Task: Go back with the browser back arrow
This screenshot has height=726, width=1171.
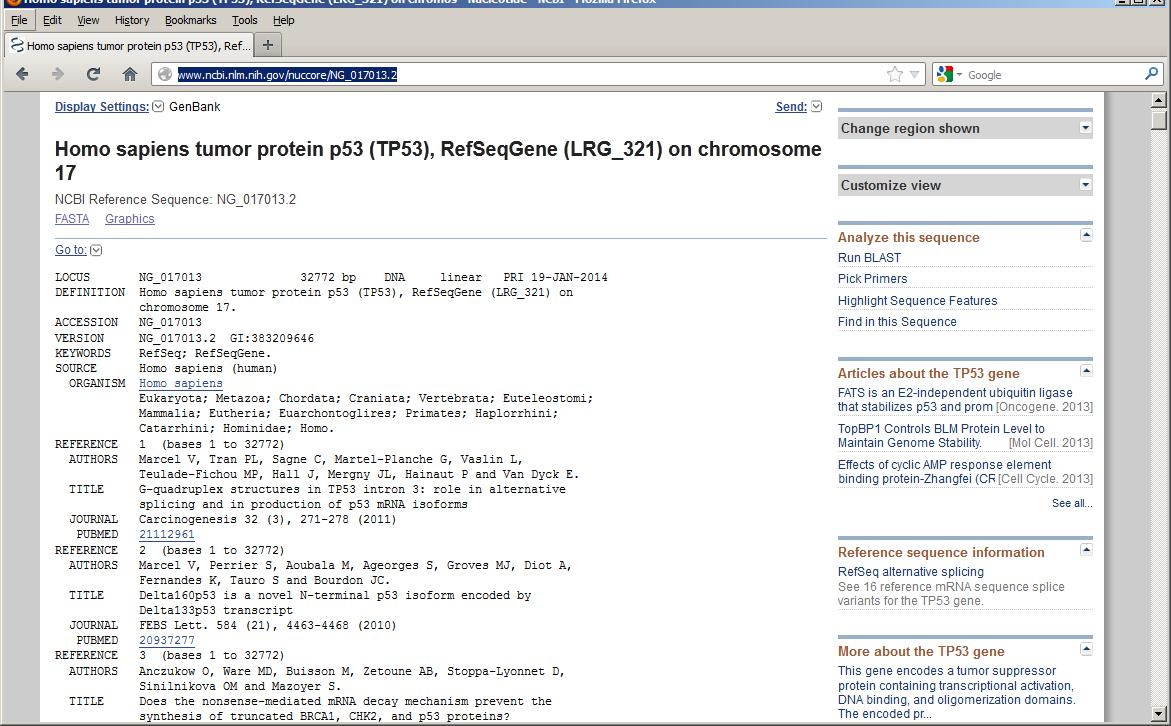Action: [x=22, y=74]
